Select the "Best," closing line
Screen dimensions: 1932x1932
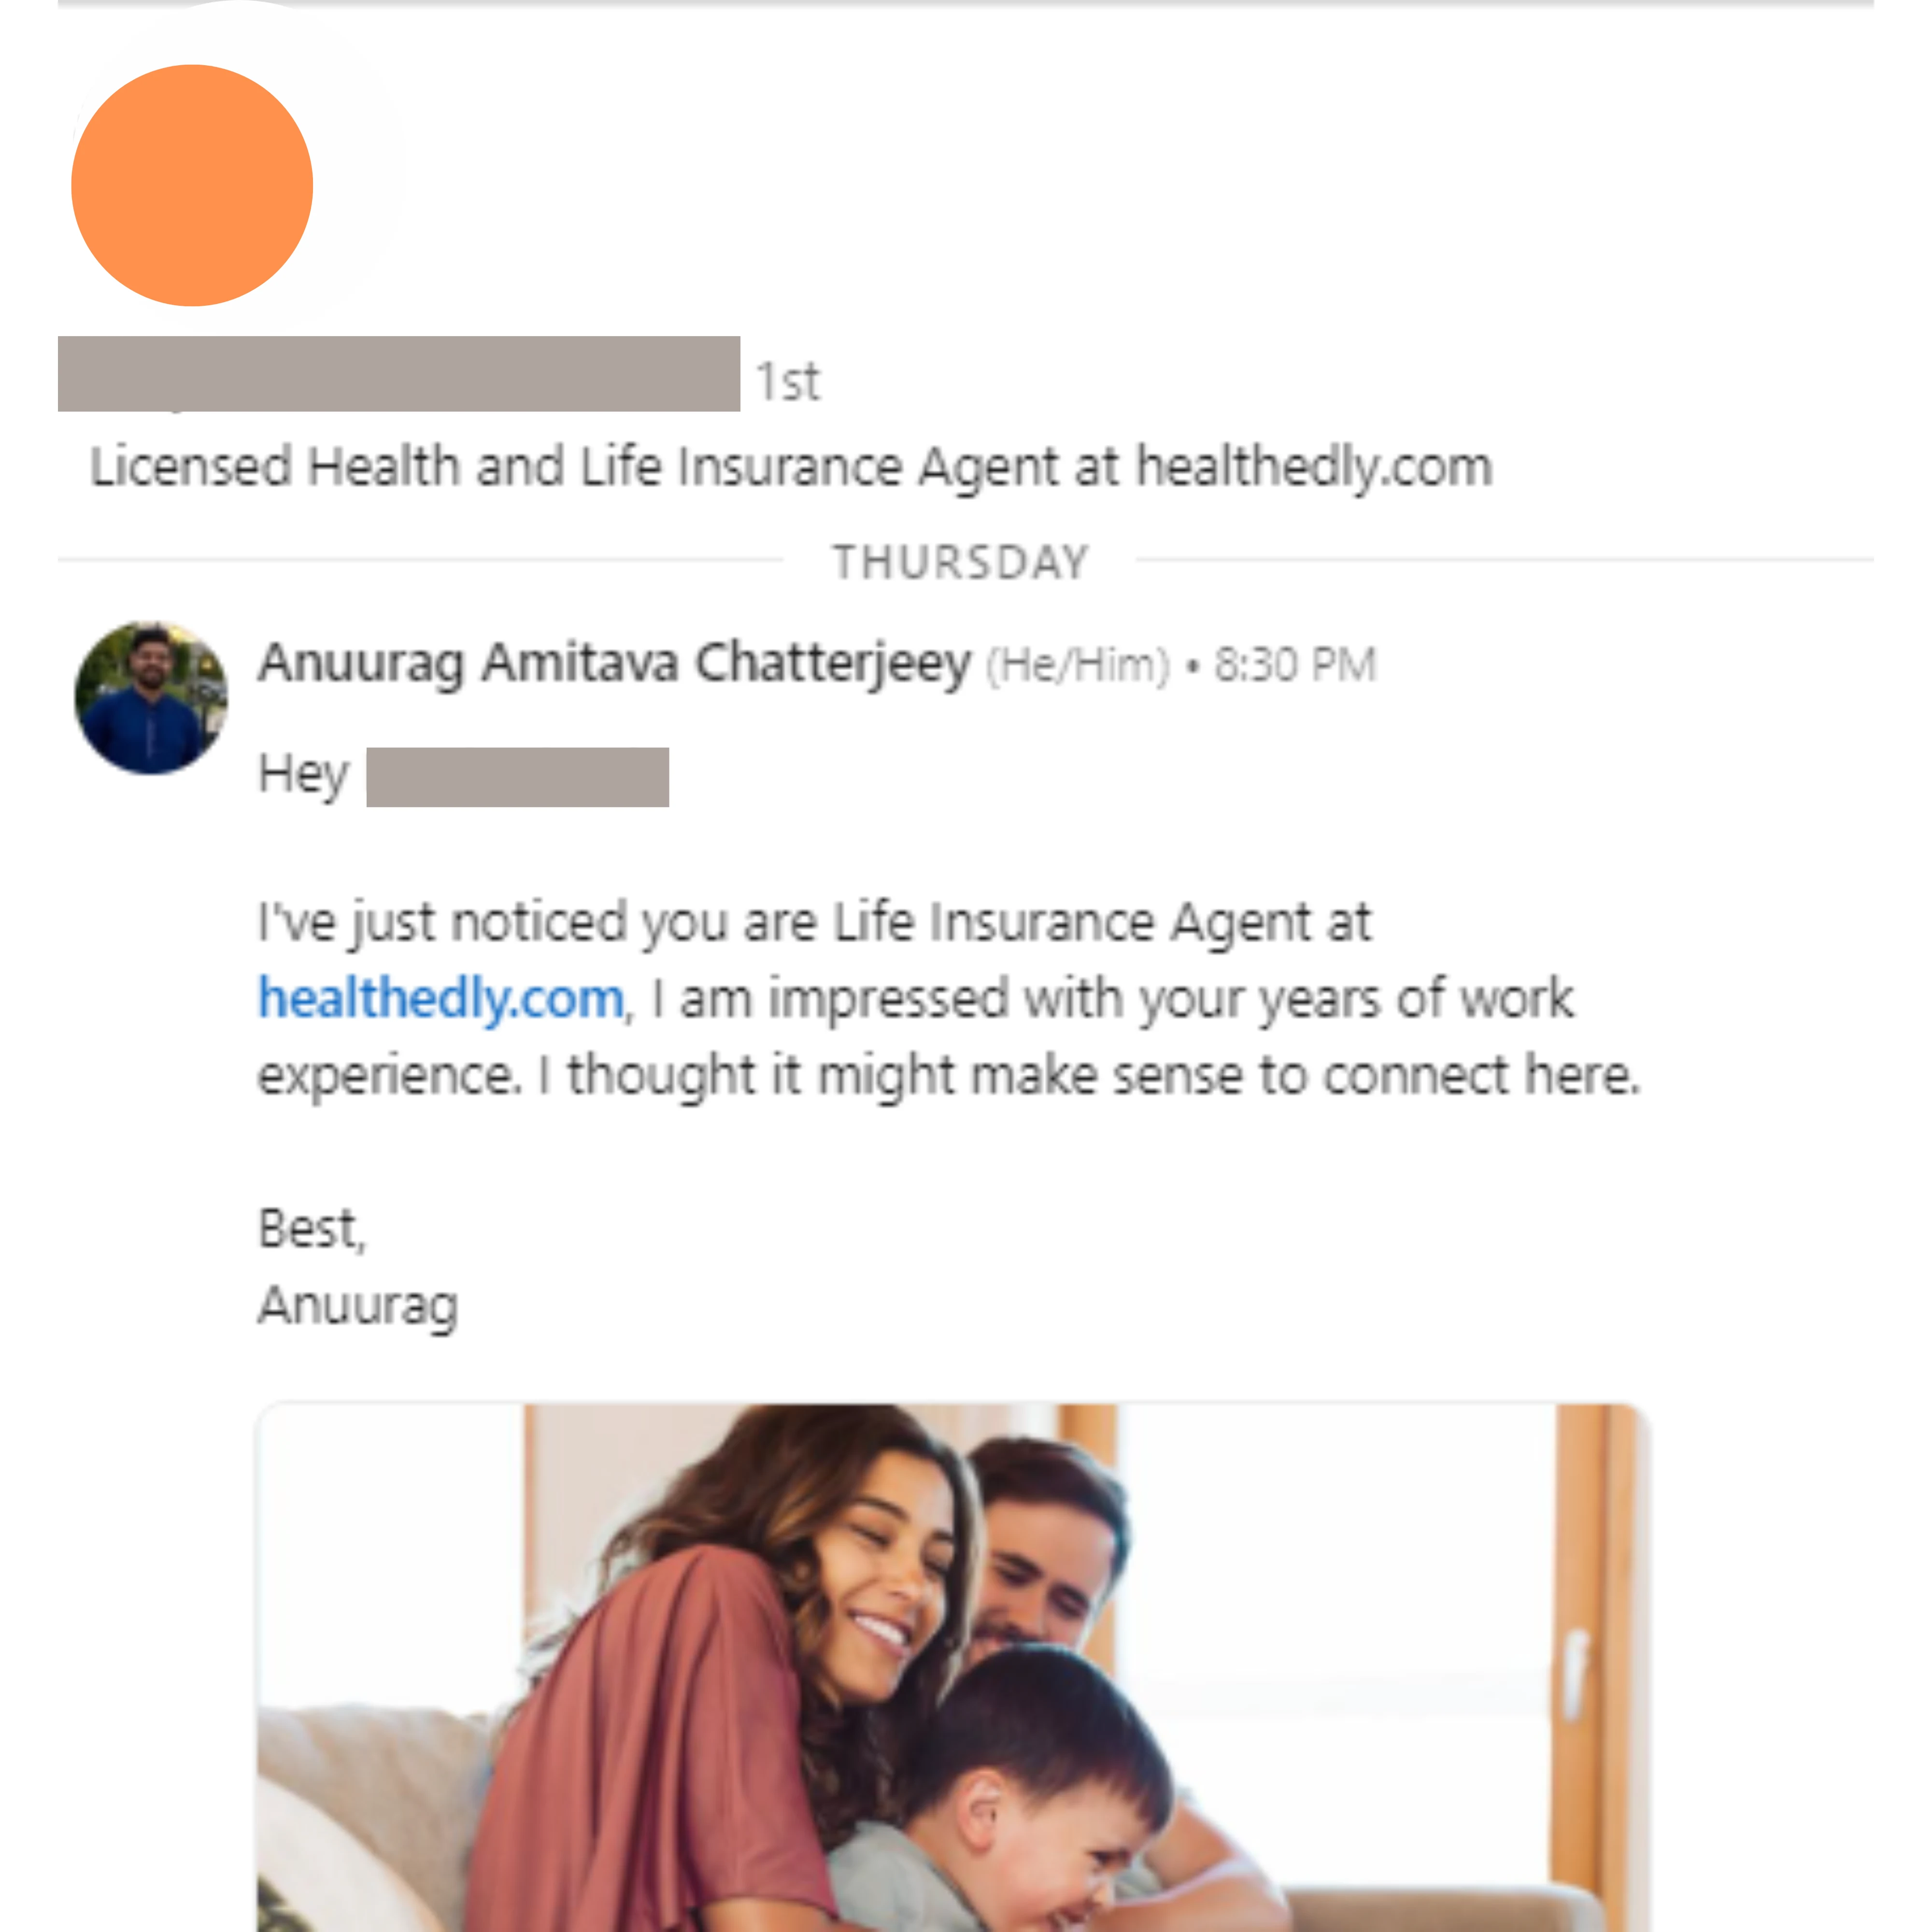pos(312,1228)
